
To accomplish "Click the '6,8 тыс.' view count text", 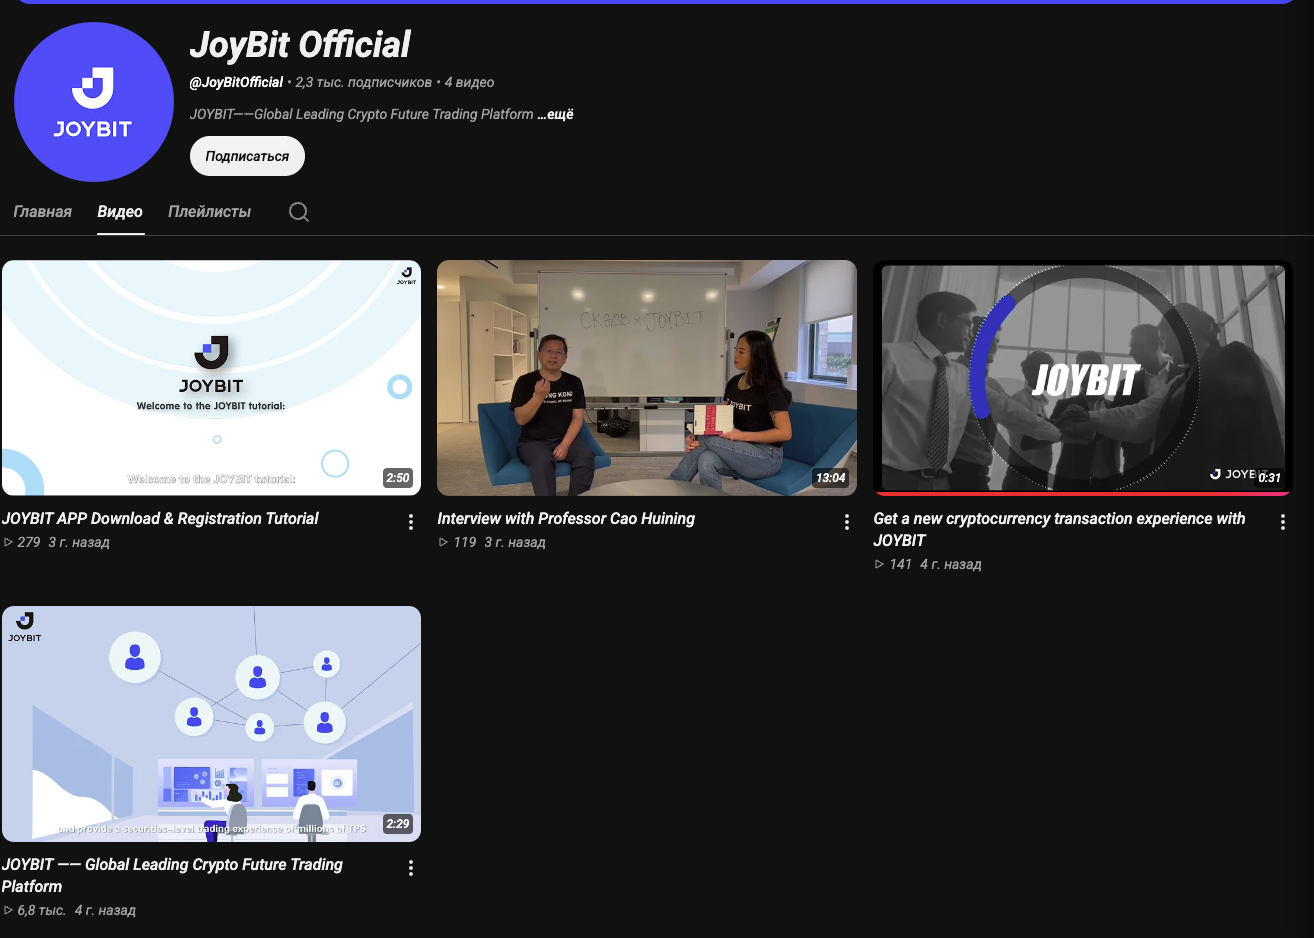I will [42, 910].
